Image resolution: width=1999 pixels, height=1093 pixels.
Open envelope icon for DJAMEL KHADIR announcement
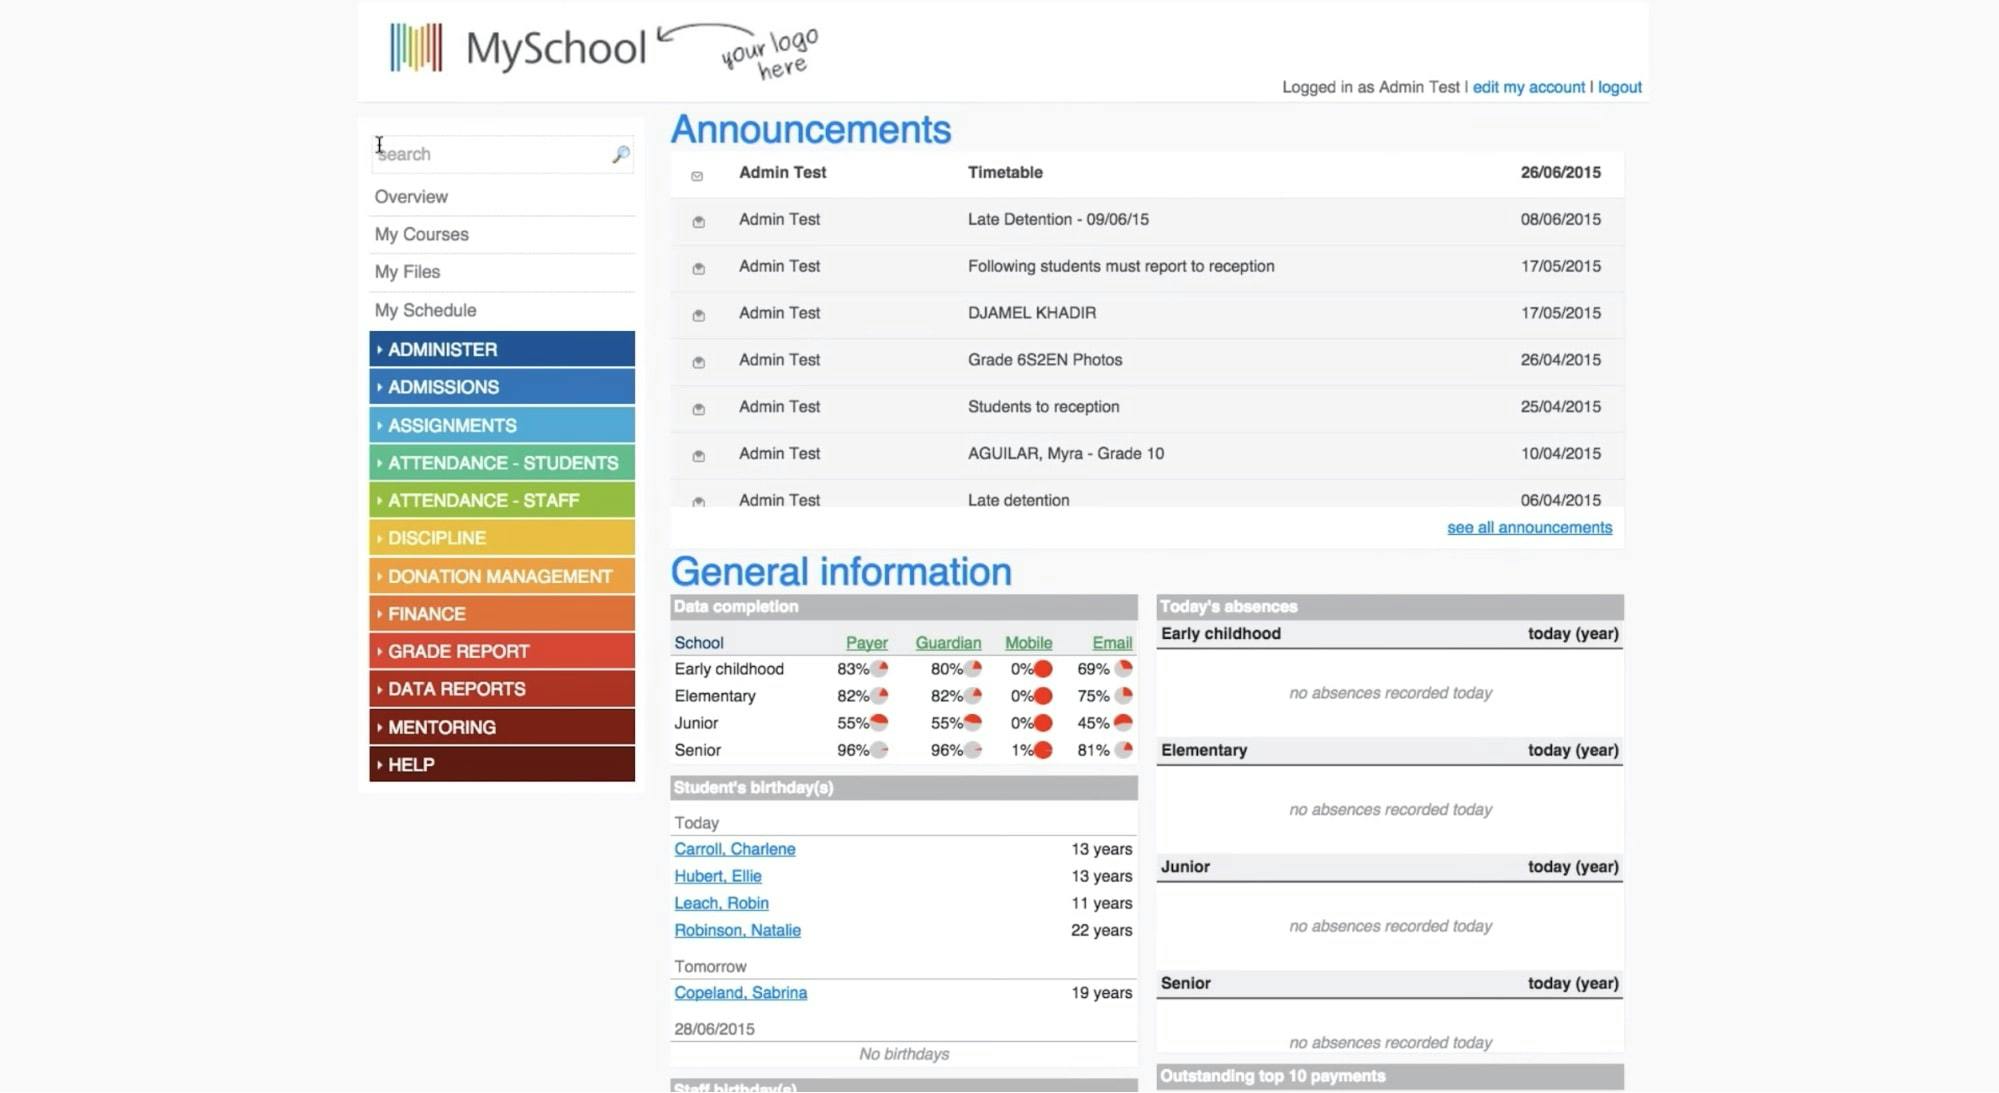coord(698,316)
